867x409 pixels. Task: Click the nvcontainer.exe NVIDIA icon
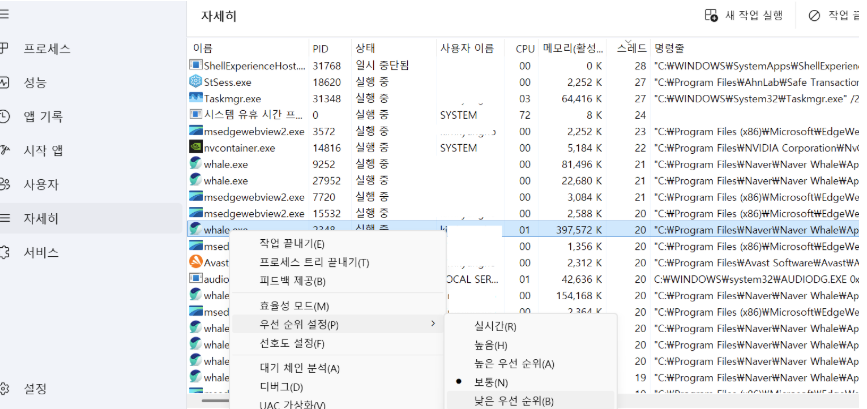[196, 148]
